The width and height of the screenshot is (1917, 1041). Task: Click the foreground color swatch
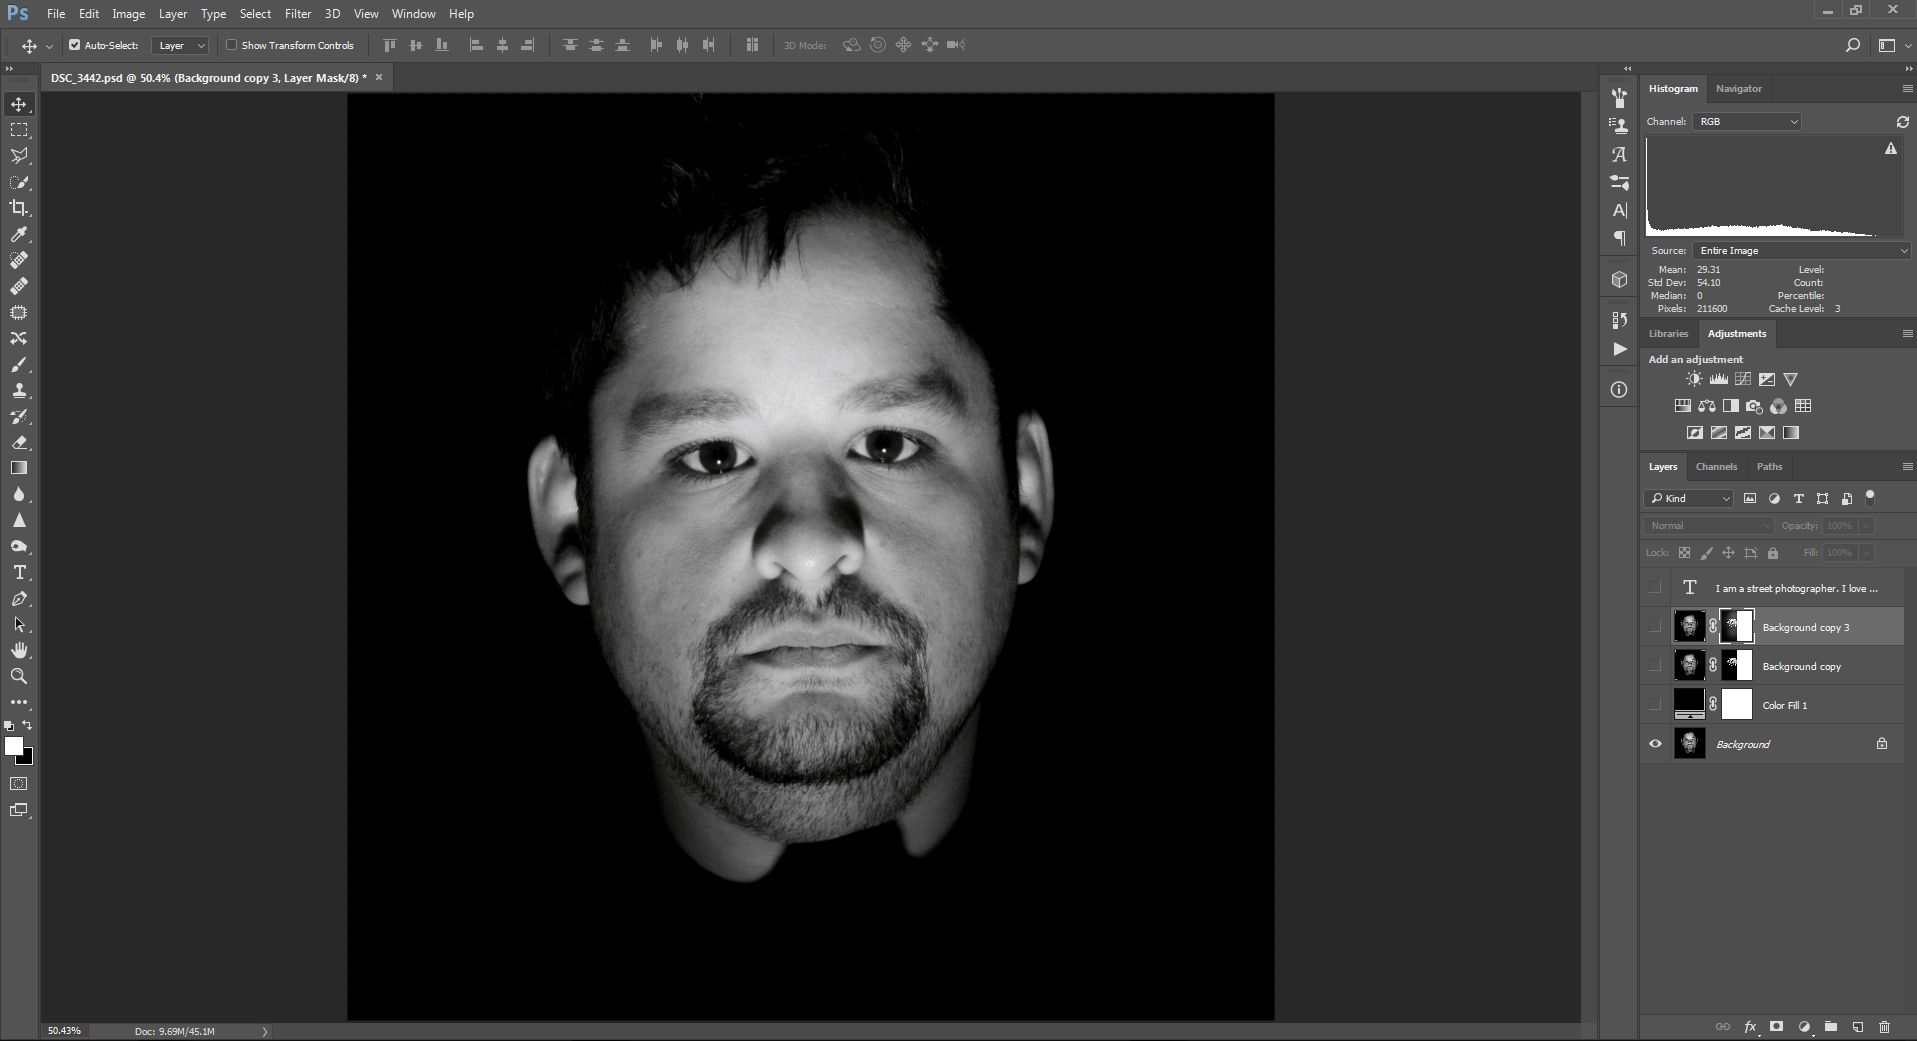pyautogui.click(x=14, y=746)
